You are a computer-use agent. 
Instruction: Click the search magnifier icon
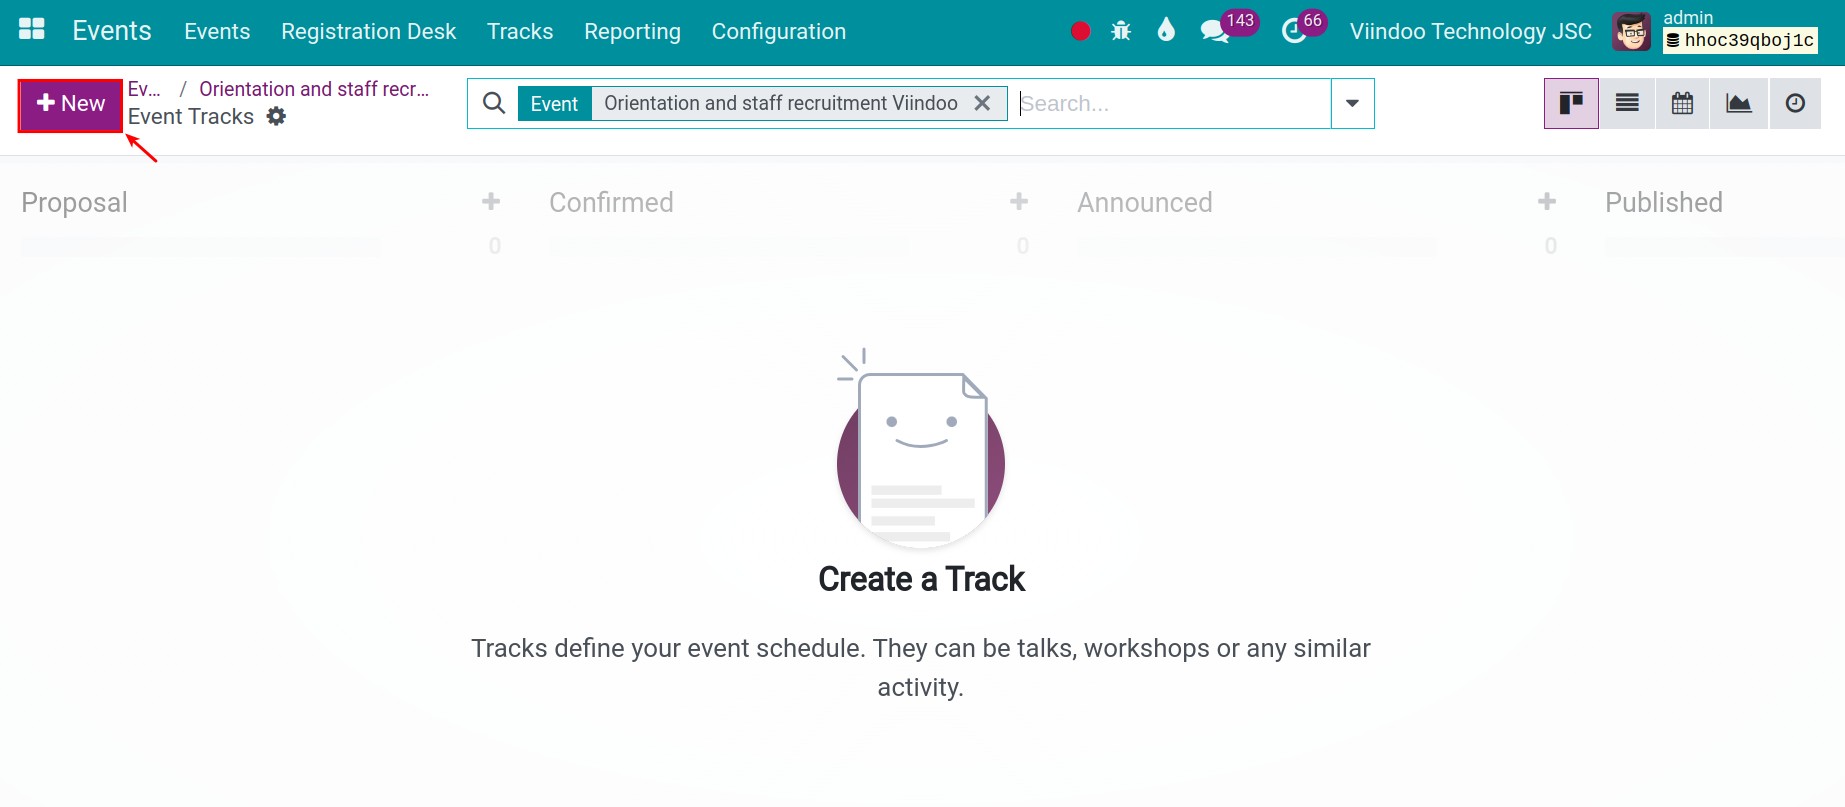(x=493, y=103)
